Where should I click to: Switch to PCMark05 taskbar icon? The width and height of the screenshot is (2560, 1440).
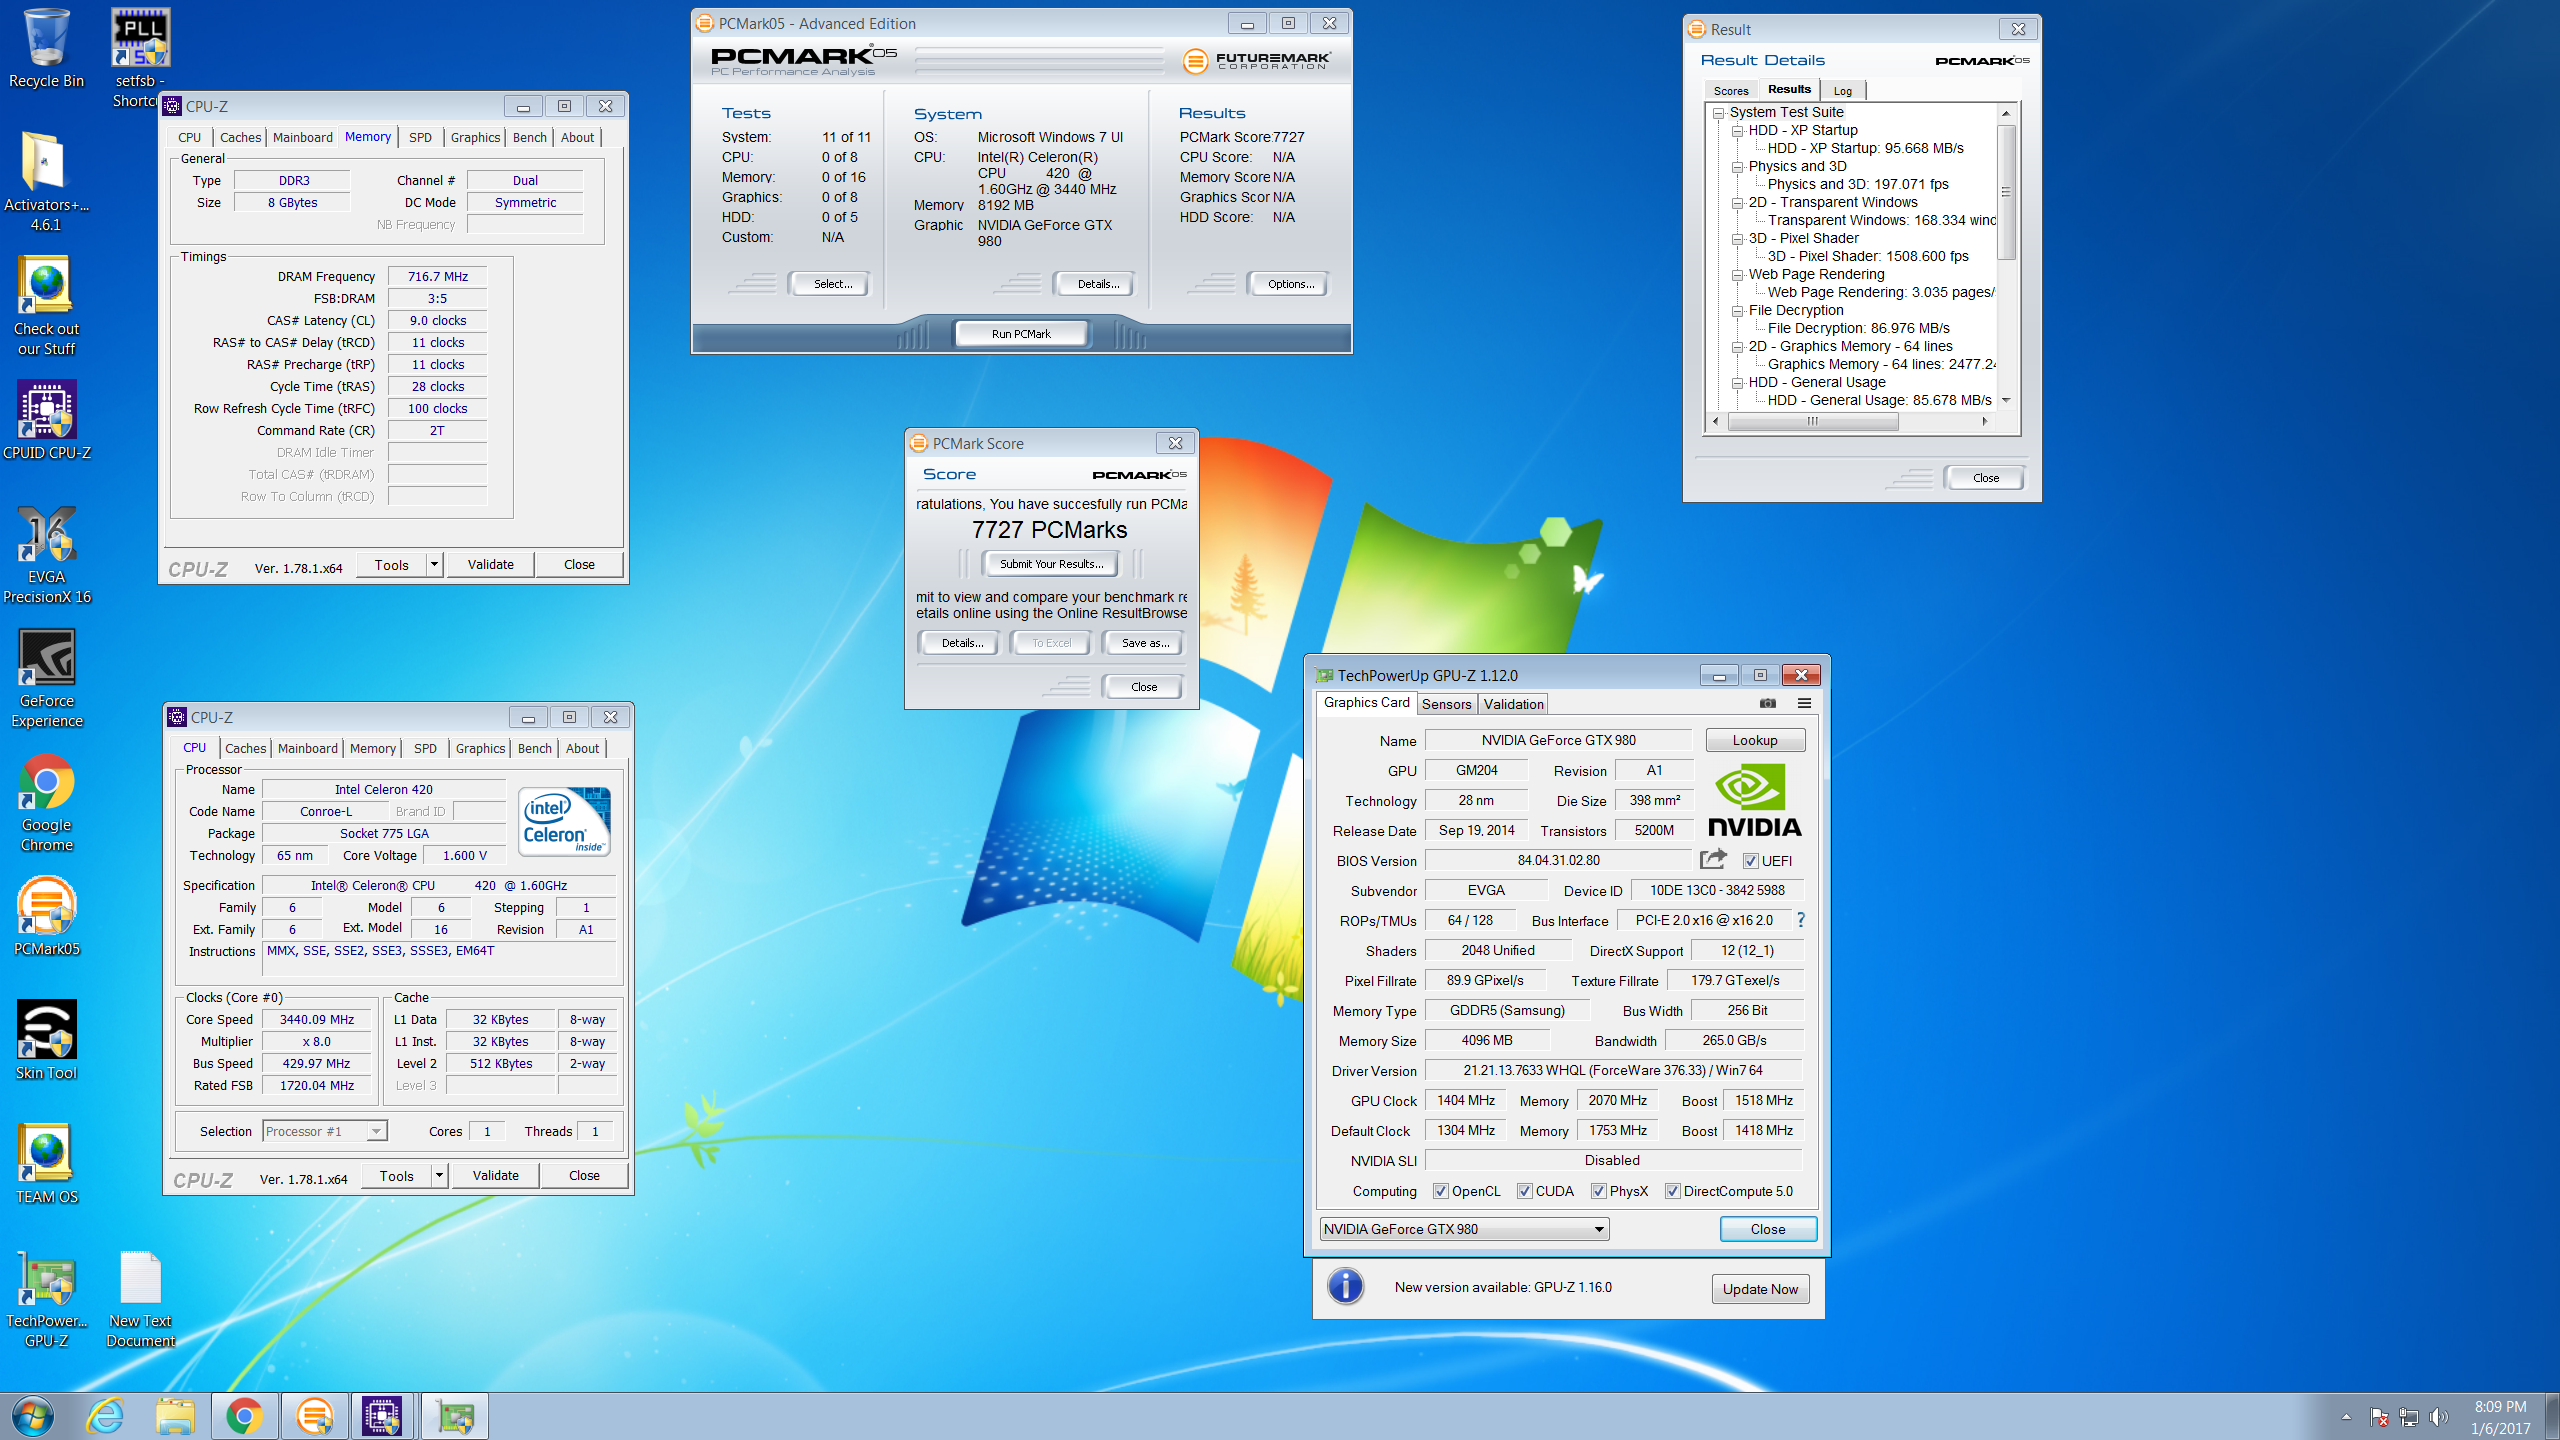click(315, 1416)
